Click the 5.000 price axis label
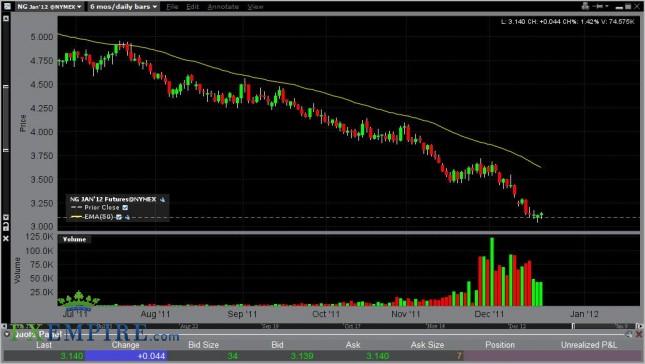Screen dimensions: 645x364 42,37
